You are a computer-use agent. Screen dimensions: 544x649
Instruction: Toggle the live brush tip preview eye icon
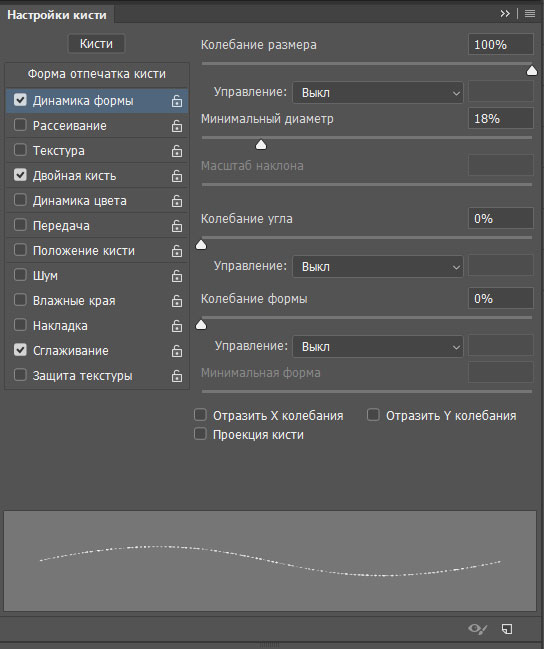pyautogui.click(x=477, y=629)
